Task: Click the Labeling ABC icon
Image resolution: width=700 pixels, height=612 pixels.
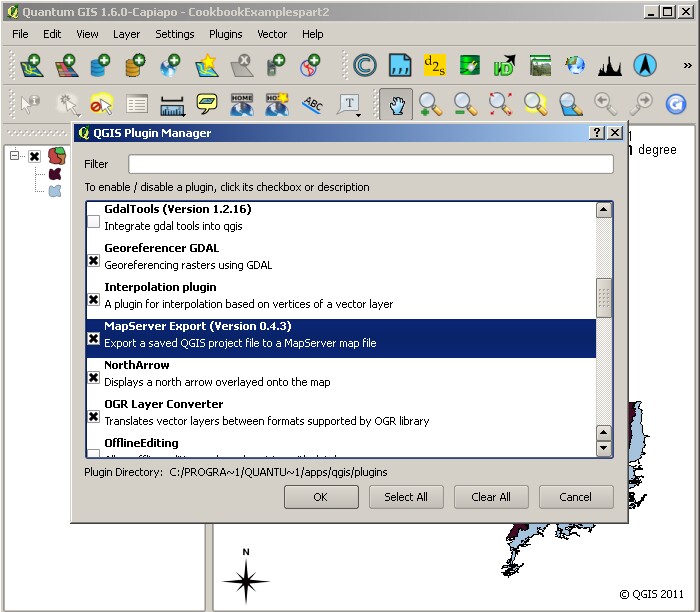Action: (x=312, y=104)
